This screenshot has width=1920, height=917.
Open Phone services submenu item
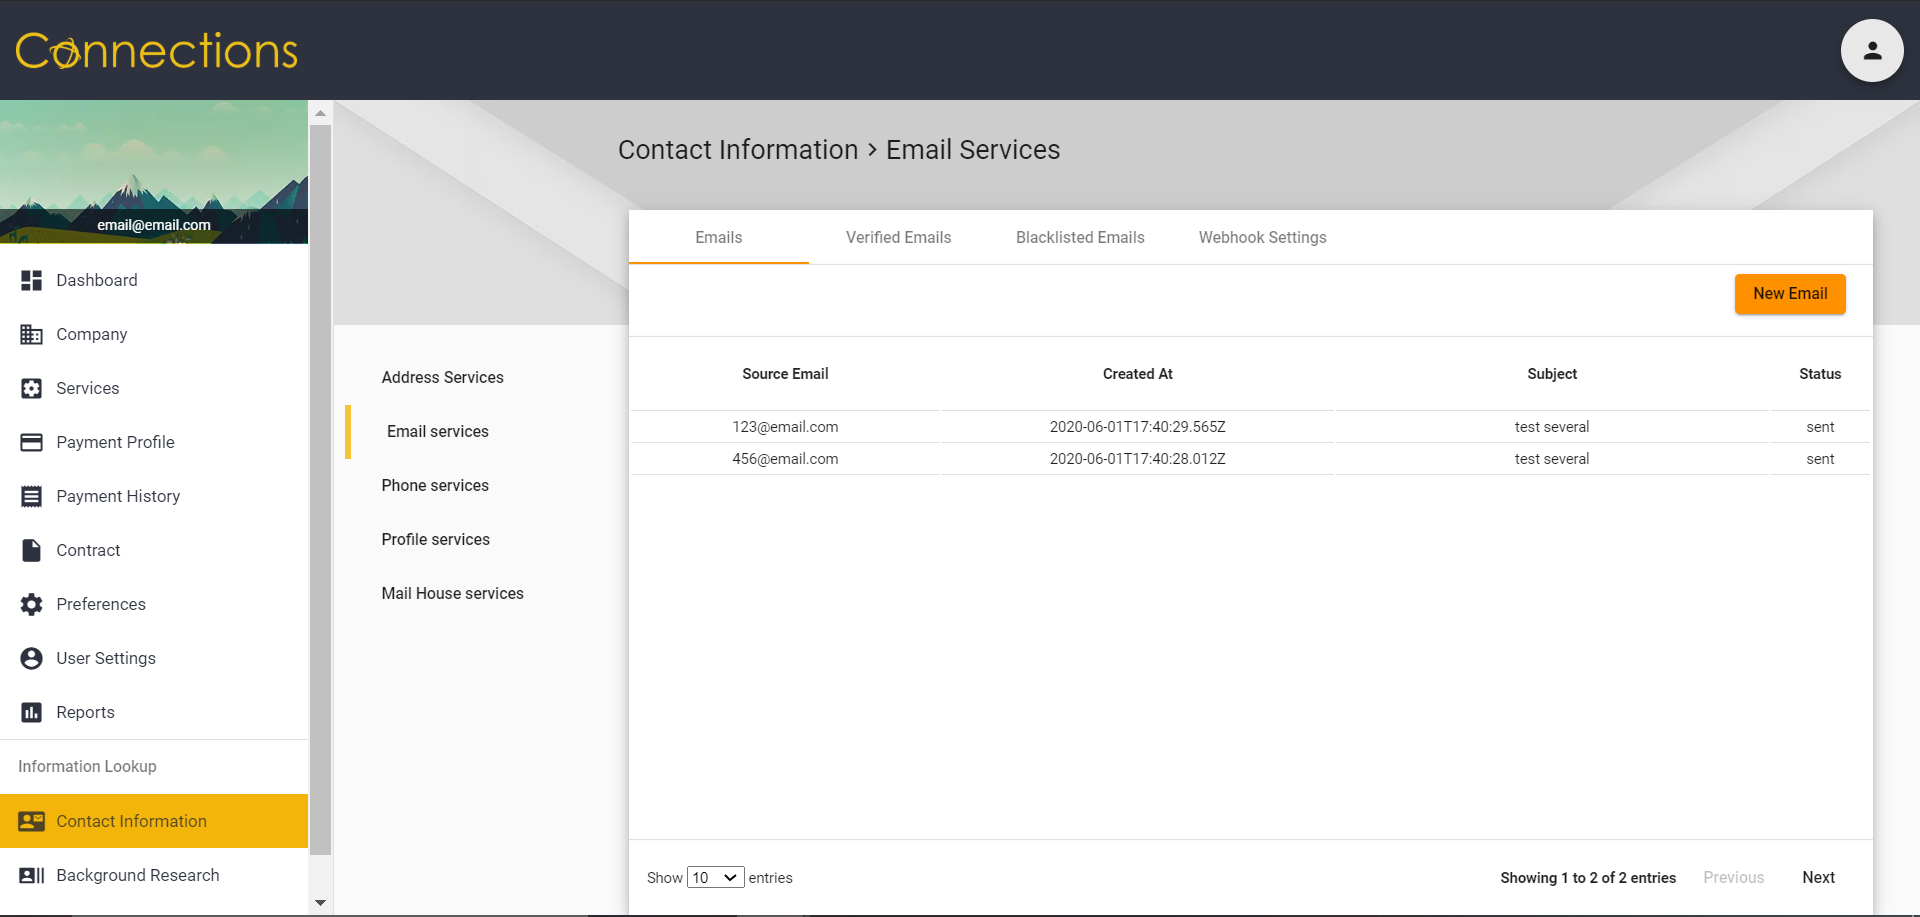click(x=435, y=485)
